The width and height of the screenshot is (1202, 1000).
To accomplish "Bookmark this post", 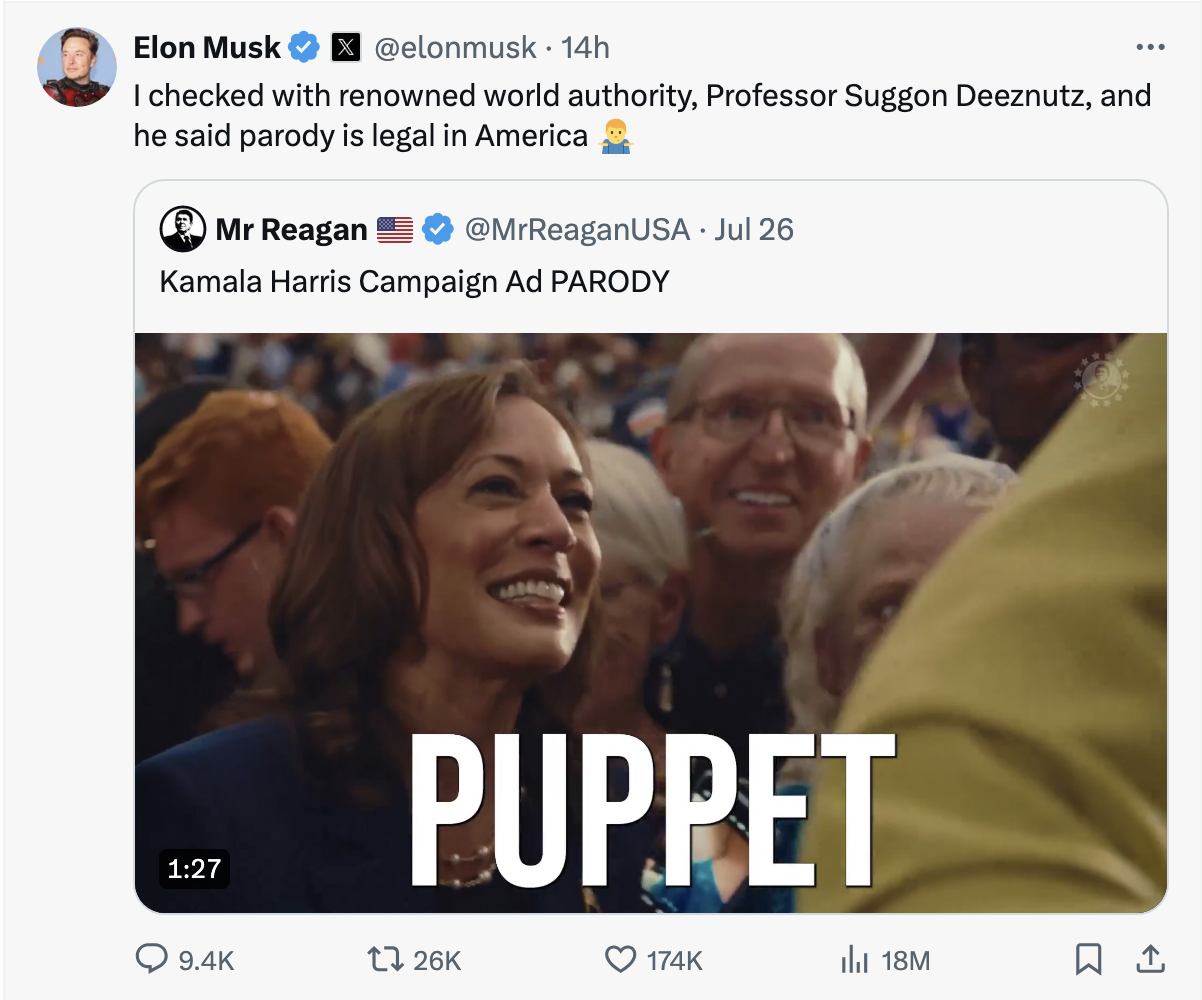I will (x=1087, y=960).
